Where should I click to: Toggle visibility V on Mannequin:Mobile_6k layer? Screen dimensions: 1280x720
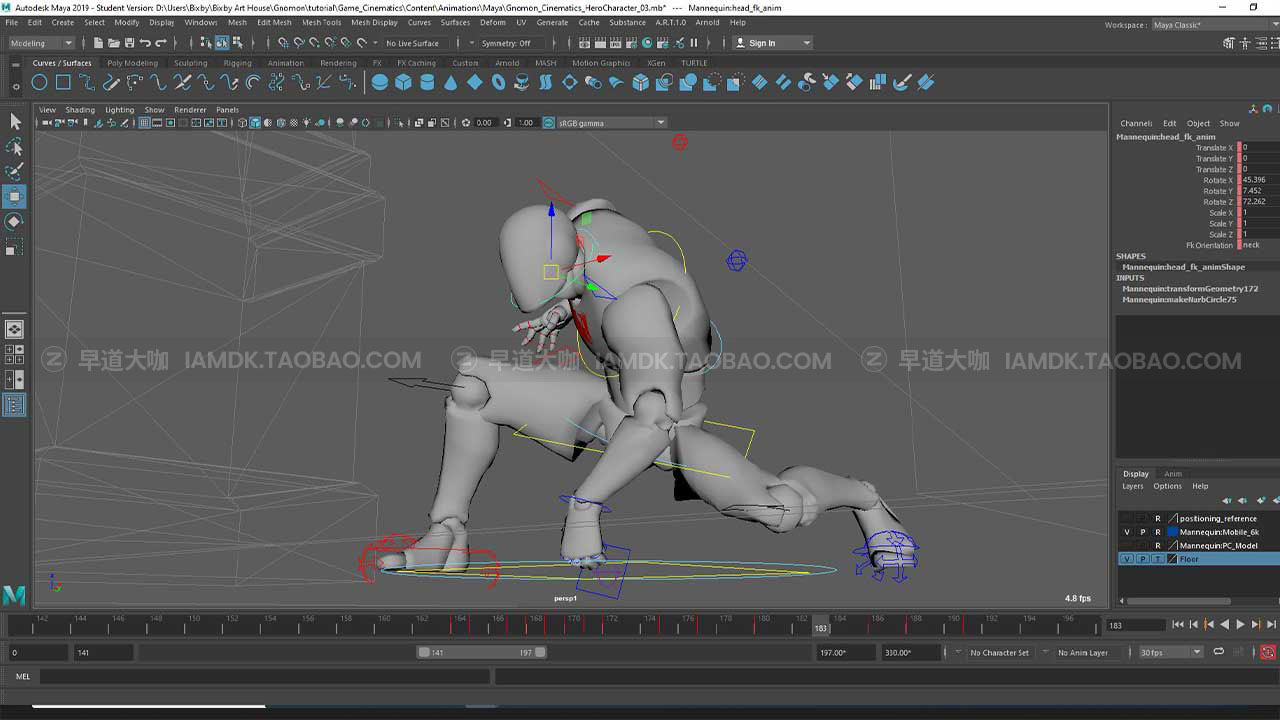[x=1127, y=532]
